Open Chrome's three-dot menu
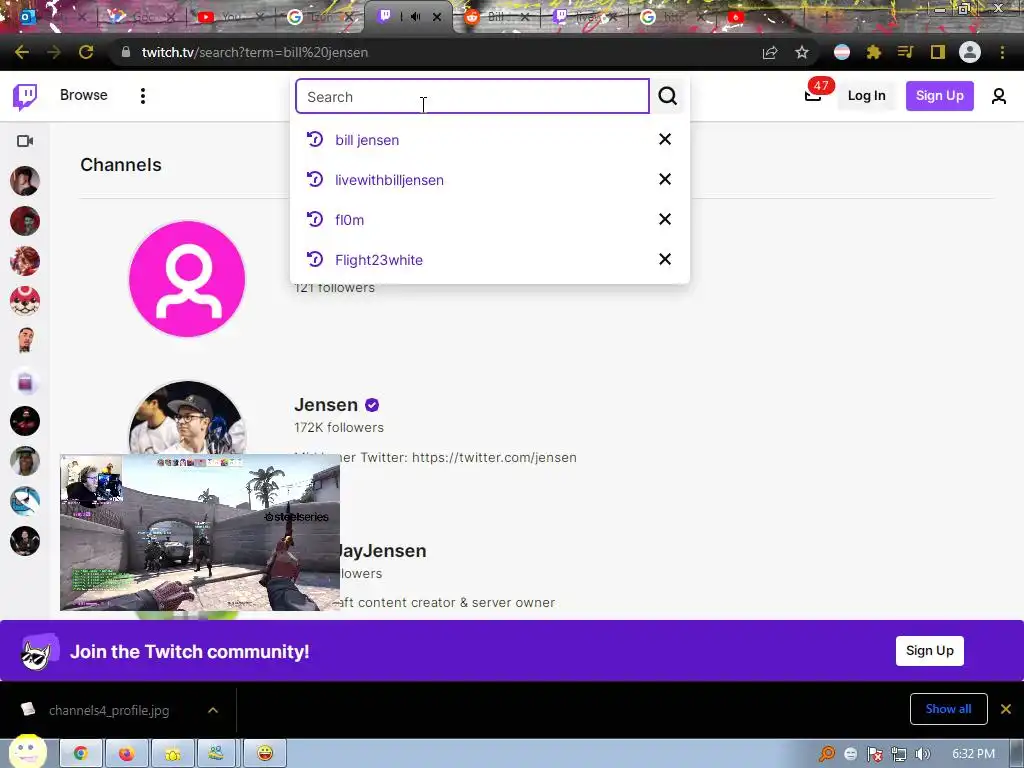 (1002, 52)
